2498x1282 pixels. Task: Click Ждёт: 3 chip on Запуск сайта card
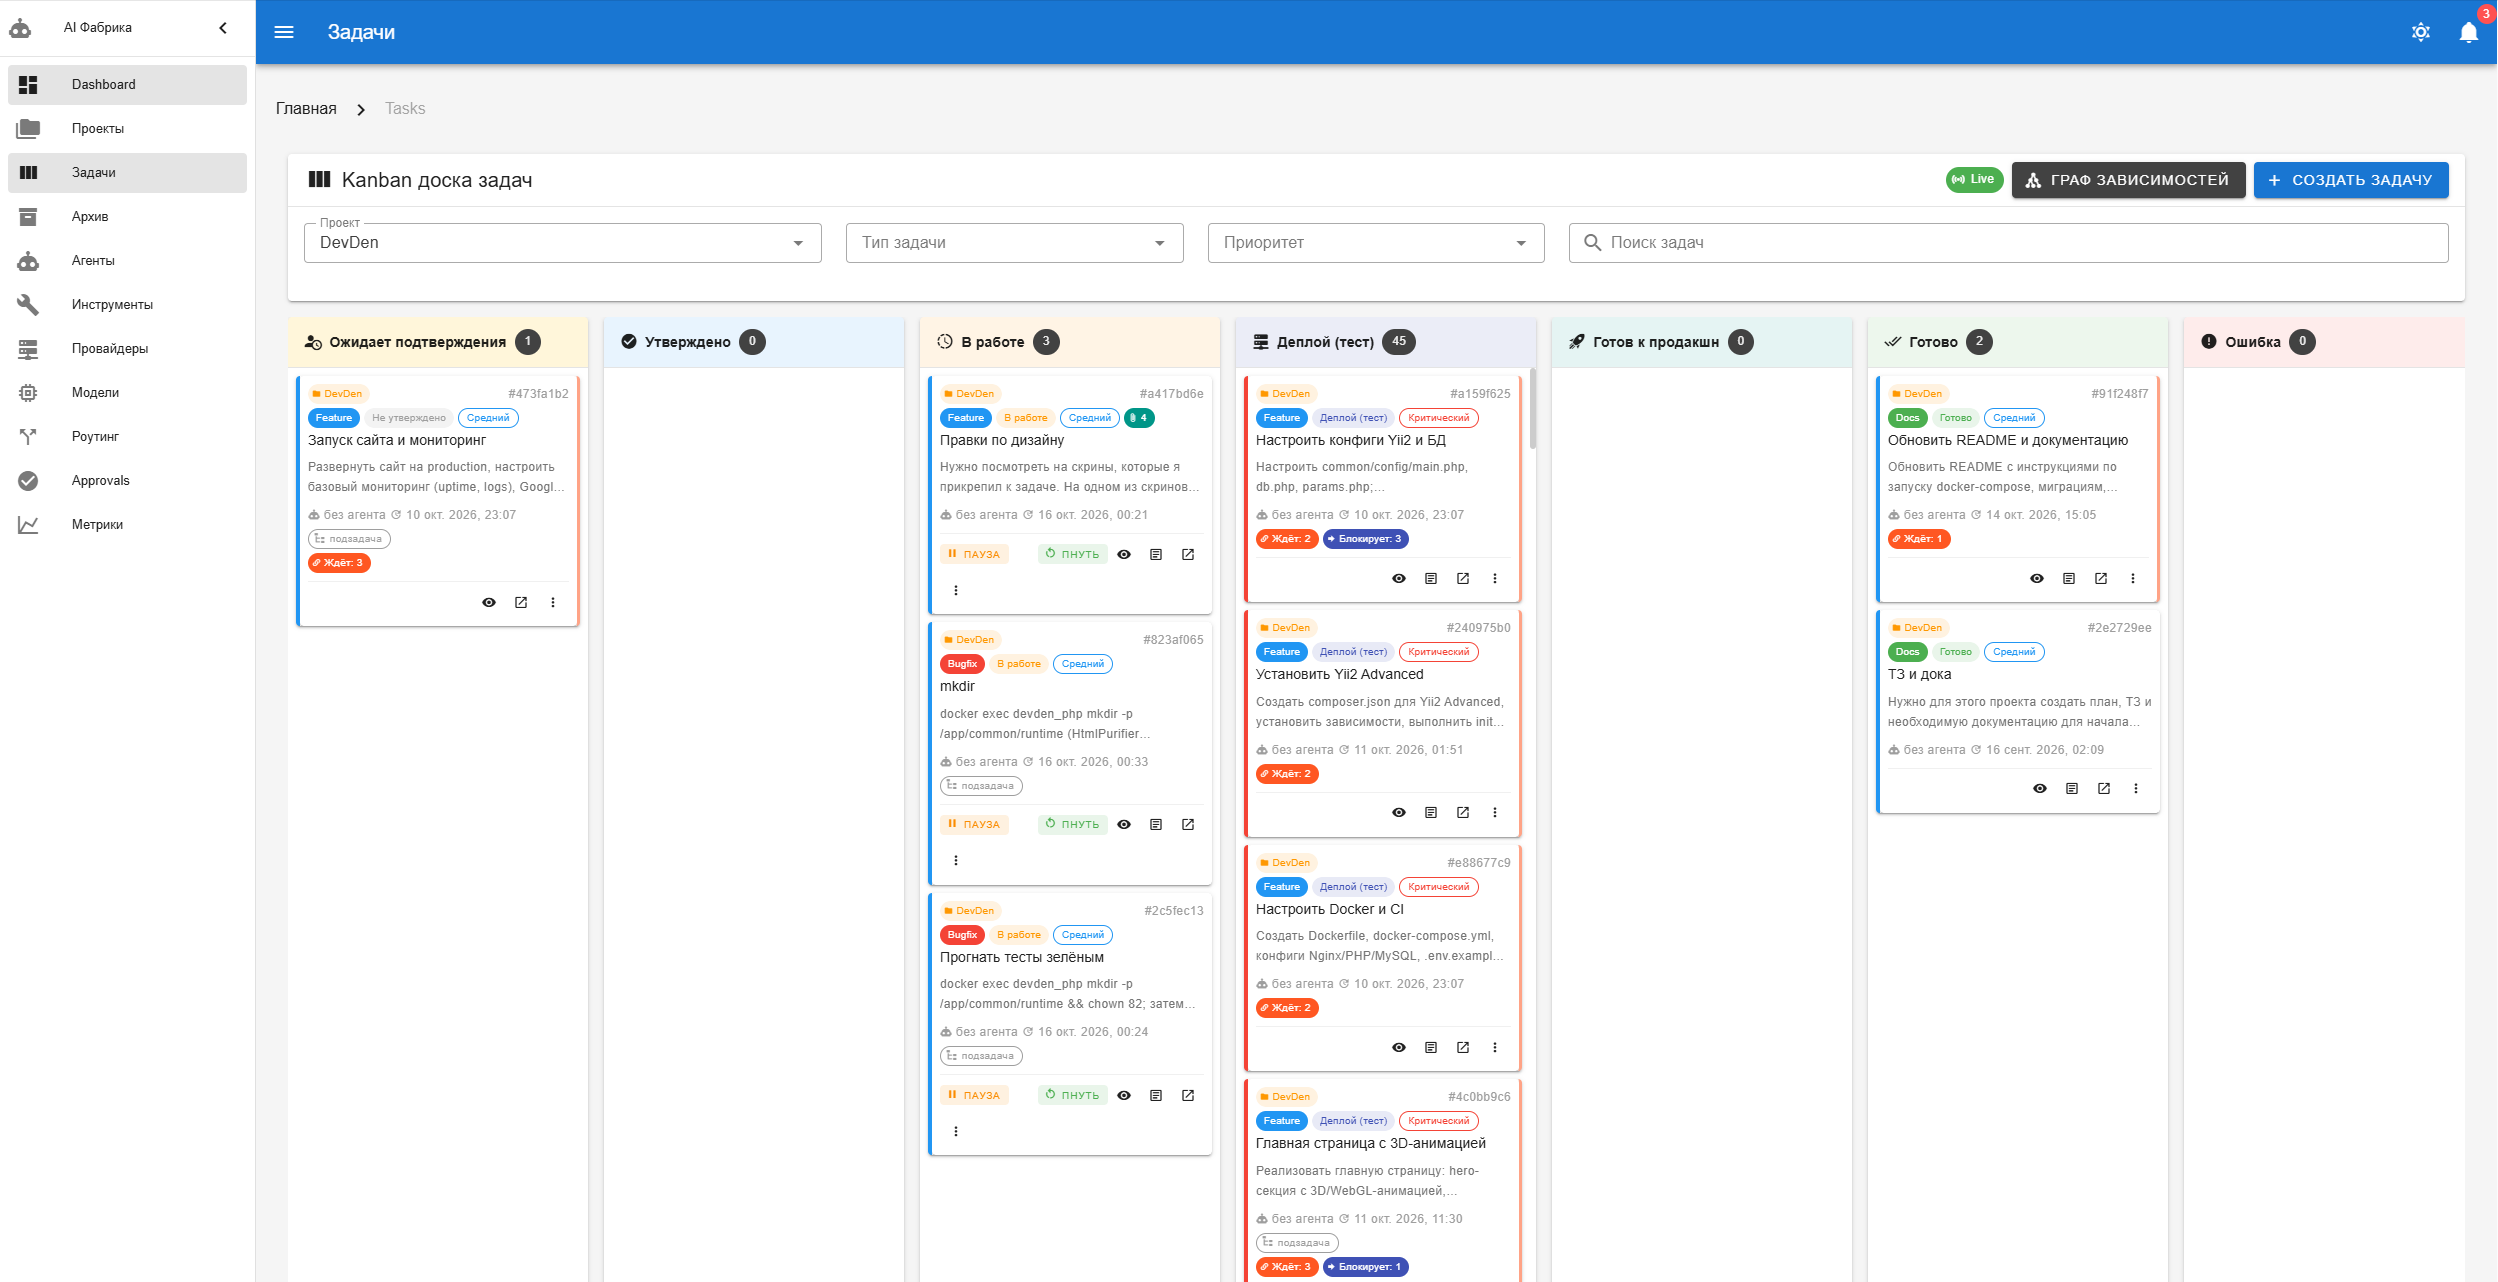(x=339, y=563)
